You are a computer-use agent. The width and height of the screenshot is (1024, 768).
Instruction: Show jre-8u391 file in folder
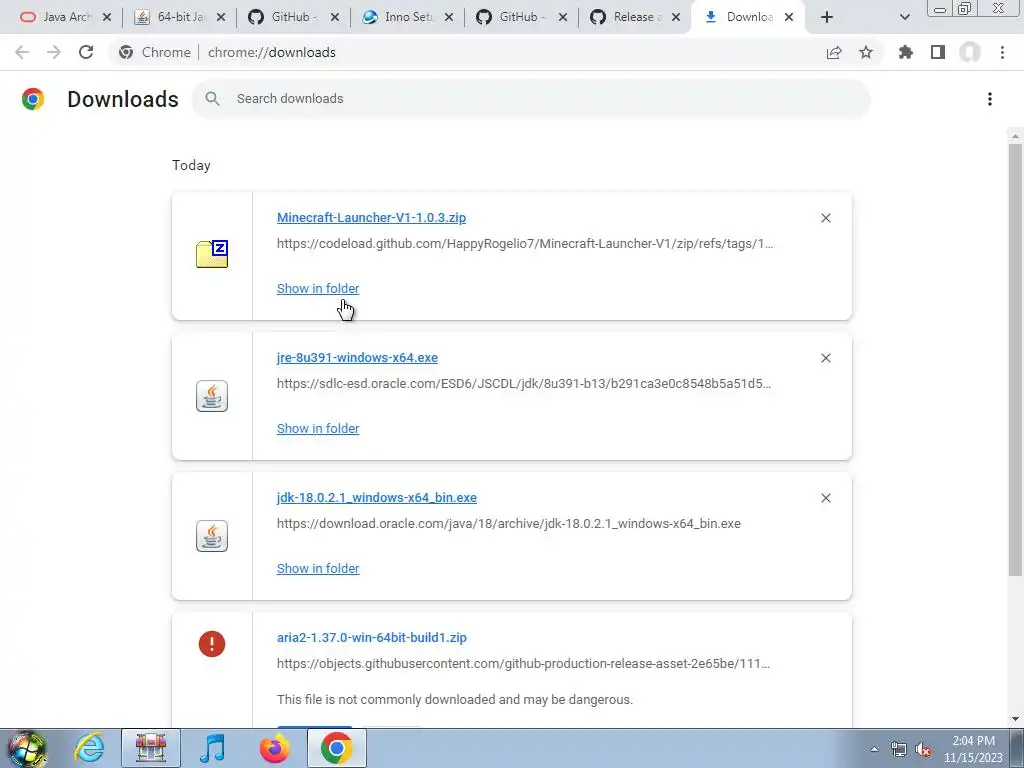318,428
